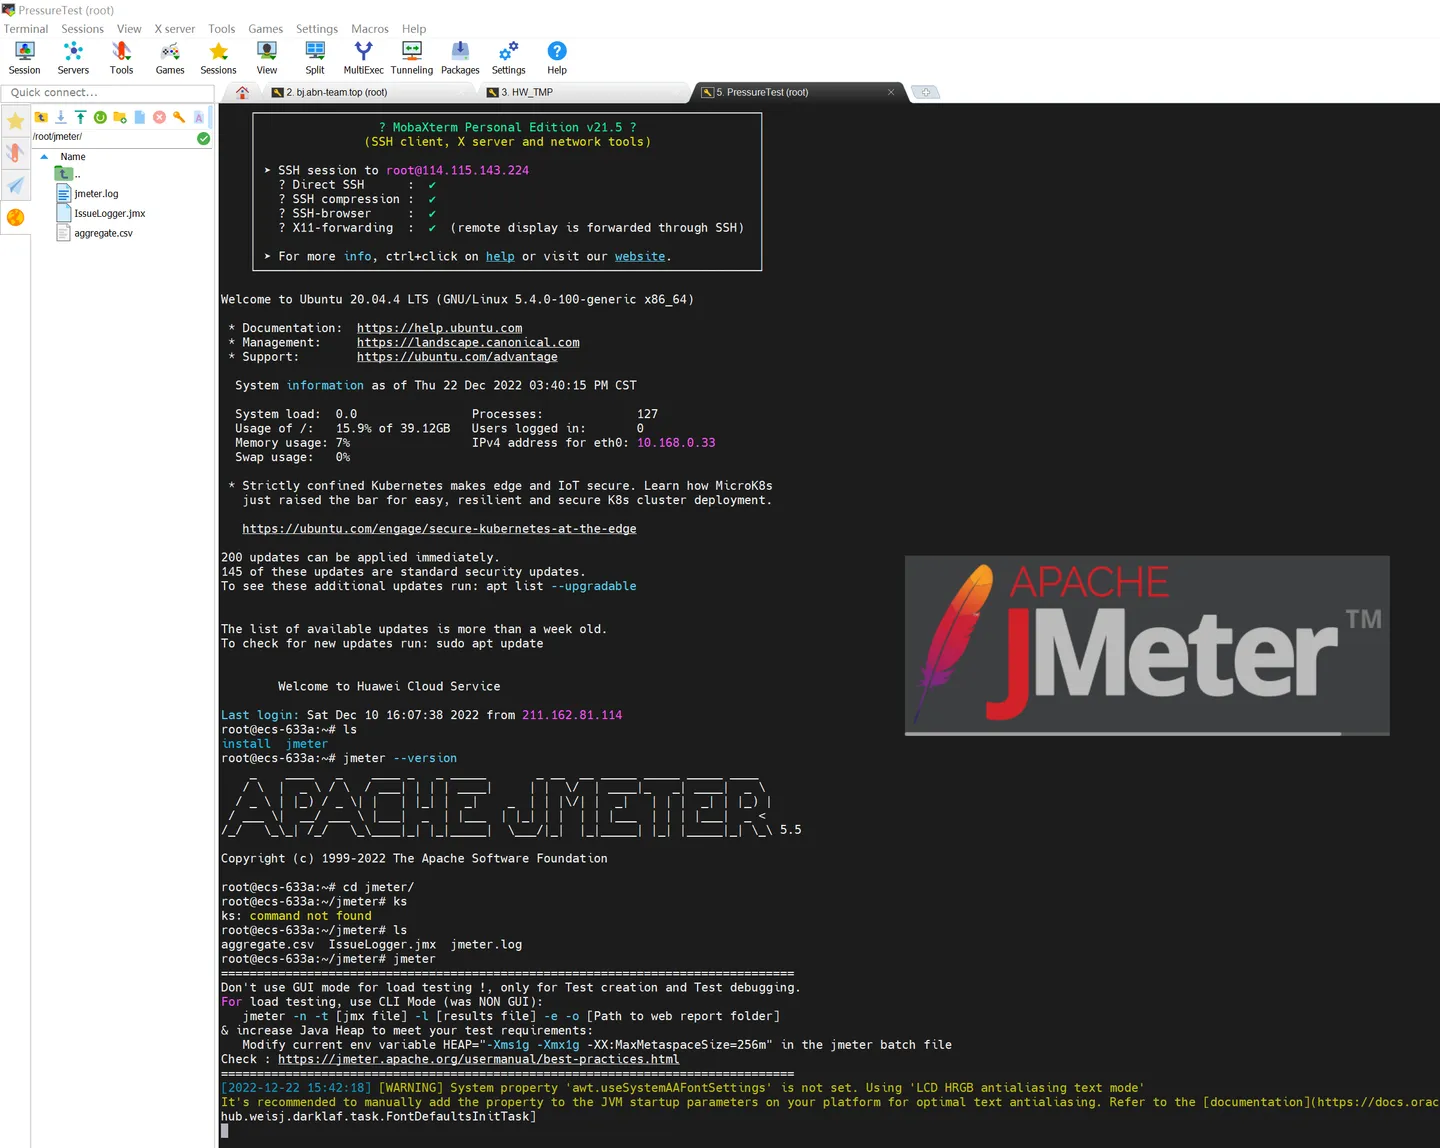Select the IssueLogger.jmx file
Viewport: 1440px width, 1148px height.
click(109, 214)
